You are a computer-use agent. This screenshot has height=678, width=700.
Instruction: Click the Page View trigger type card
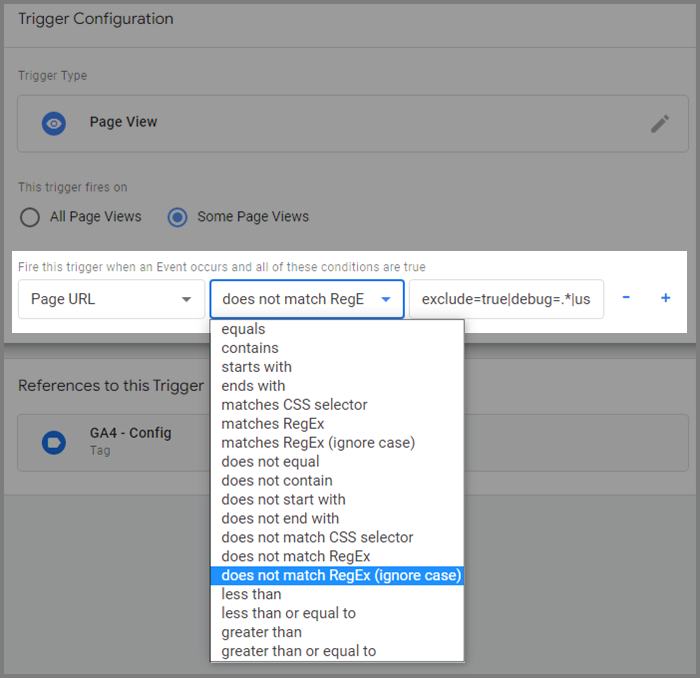[x=353, y=124]
